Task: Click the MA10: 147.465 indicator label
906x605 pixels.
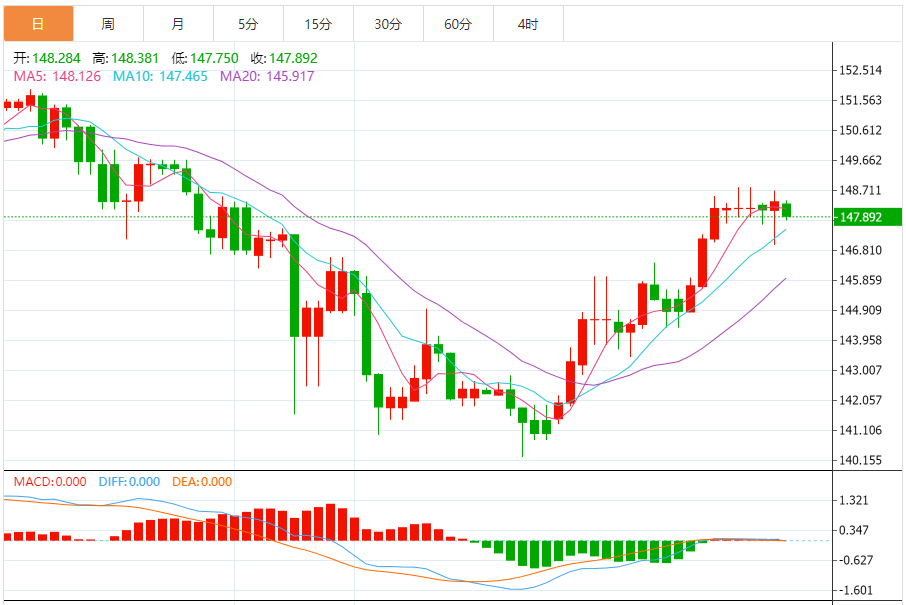Action: click(x=160, y=76)
